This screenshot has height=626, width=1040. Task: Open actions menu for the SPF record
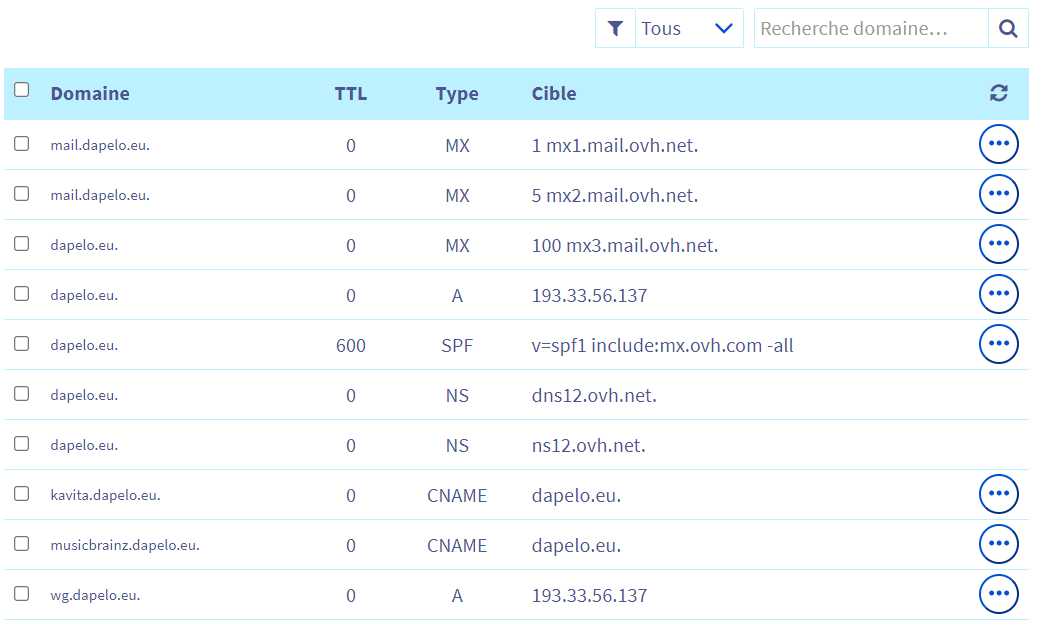(998, 345)
